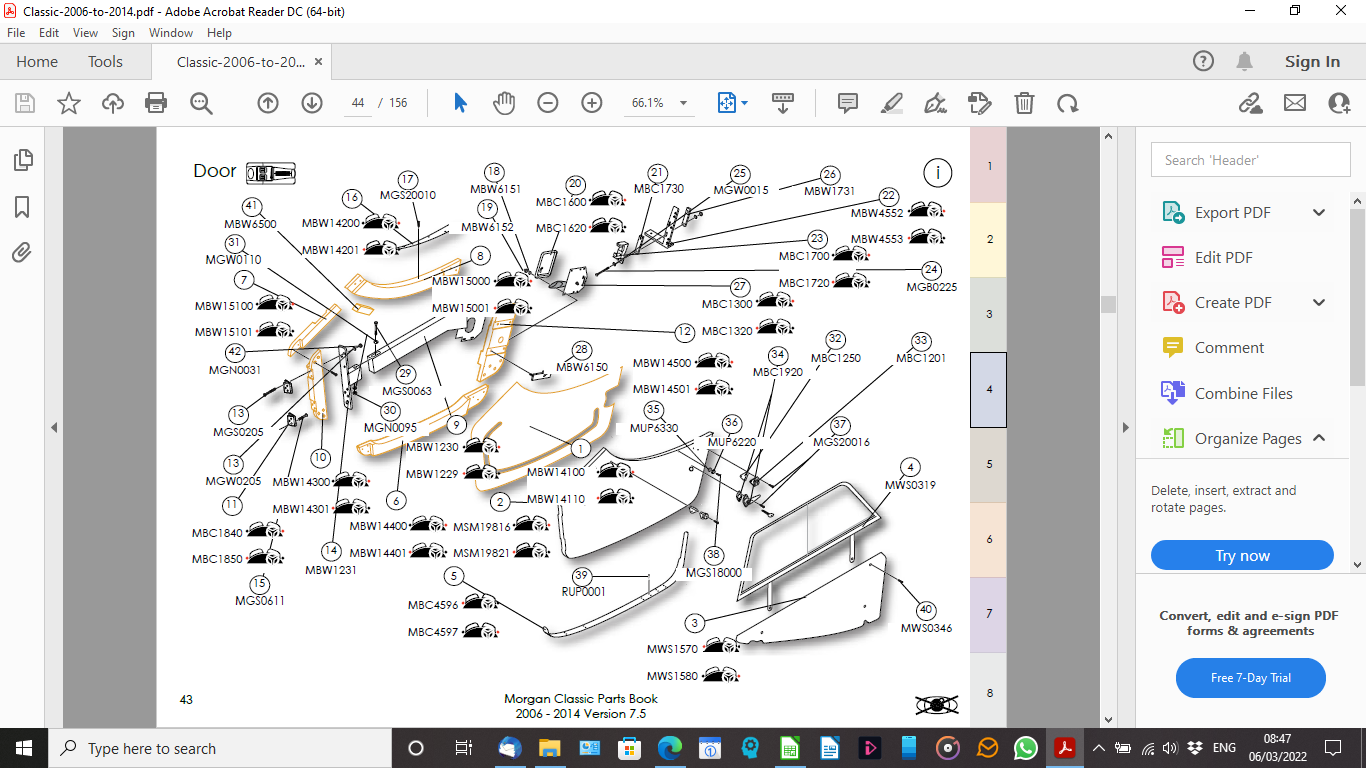Open the Help question mark icon
The image size is (1366, 768).
coord(1203,61)
